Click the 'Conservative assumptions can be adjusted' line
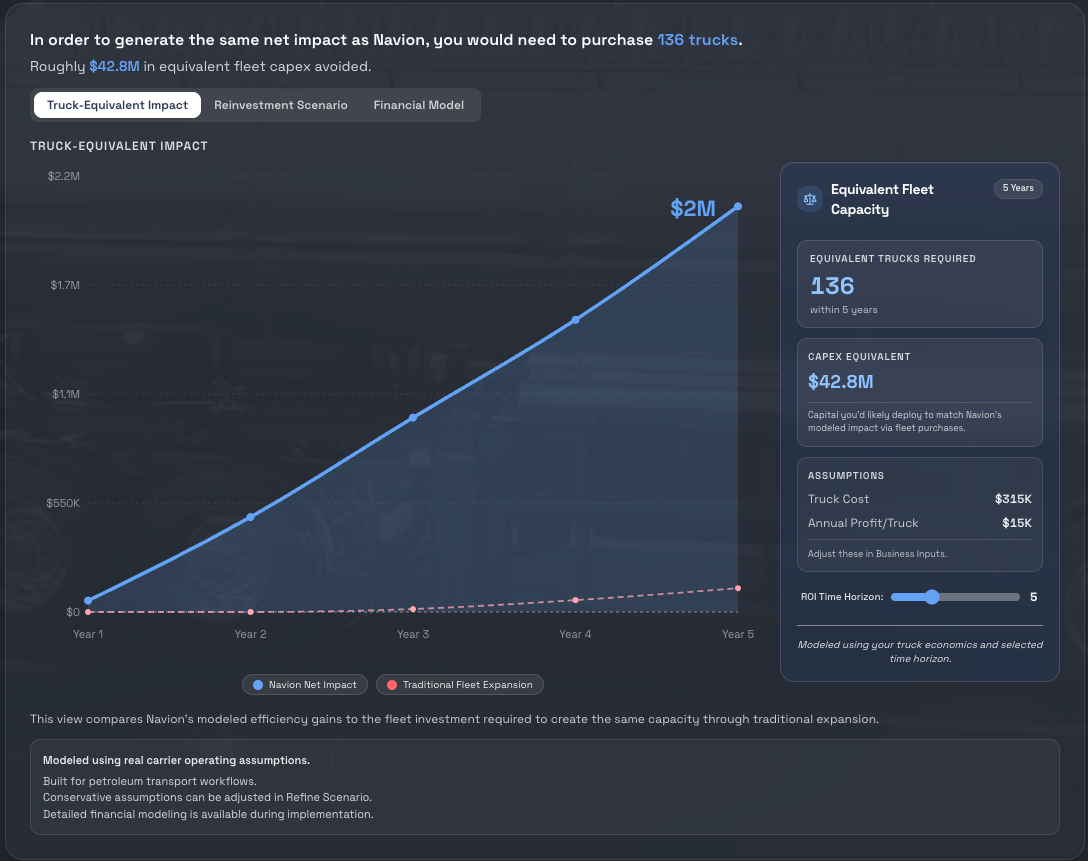This screenshot has width=1088, height=861. pyautogui.click(x=207, y=797)
